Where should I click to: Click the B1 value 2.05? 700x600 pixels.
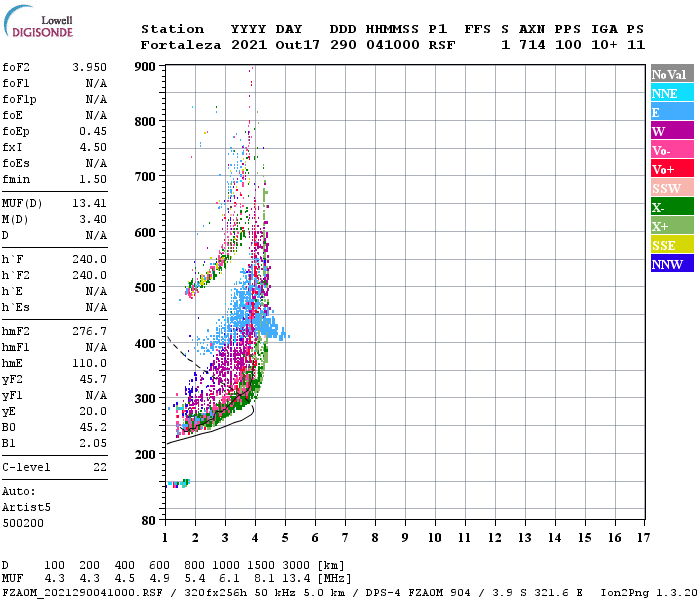tap(93, 443)
